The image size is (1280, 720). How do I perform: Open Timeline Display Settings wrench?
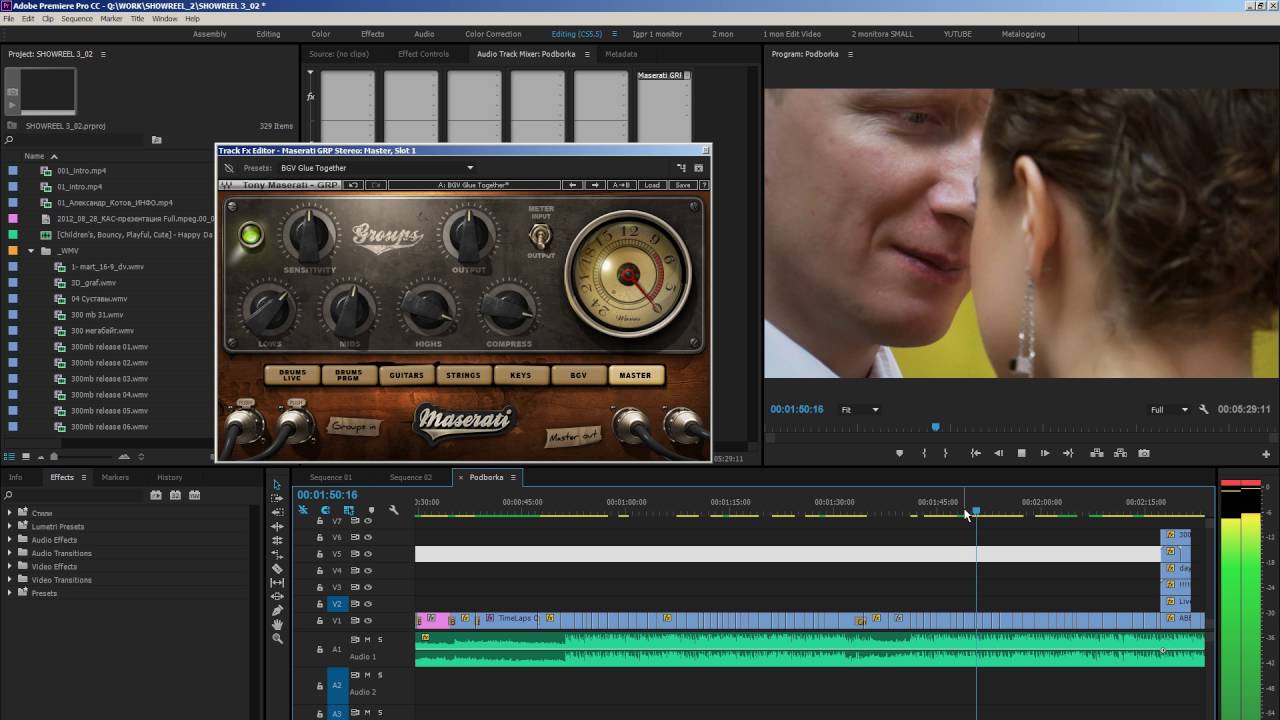(x=394, y=510)
